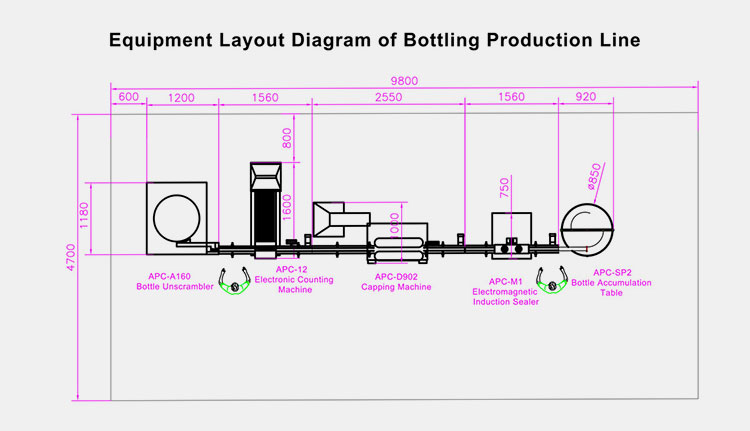
Task: Click the APC-M1 Electromagnetic Induction Sealer label
Action: click(x=506, y=291)
